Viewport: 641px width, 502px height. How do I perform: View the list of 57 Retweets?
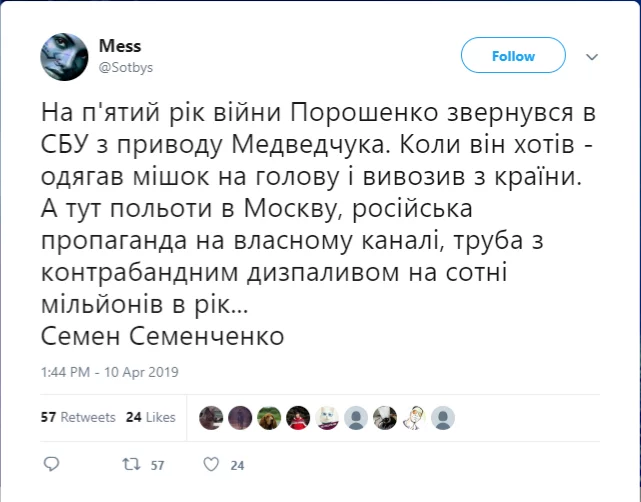click(78, 417)
